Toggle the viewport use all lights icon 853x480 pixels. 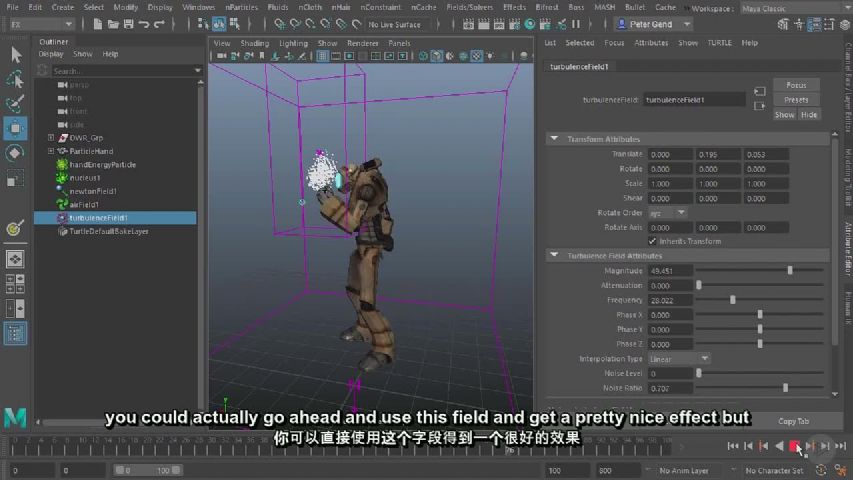[490, 56]
